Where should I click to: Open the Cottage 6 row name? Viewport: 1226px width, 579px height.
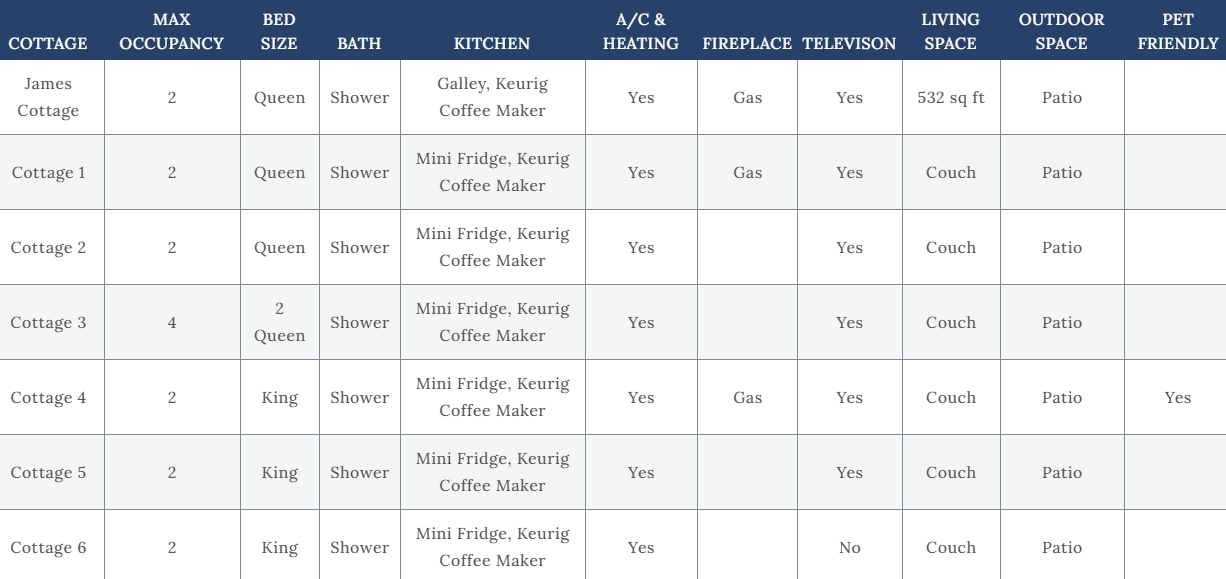(x=48, y=547)
